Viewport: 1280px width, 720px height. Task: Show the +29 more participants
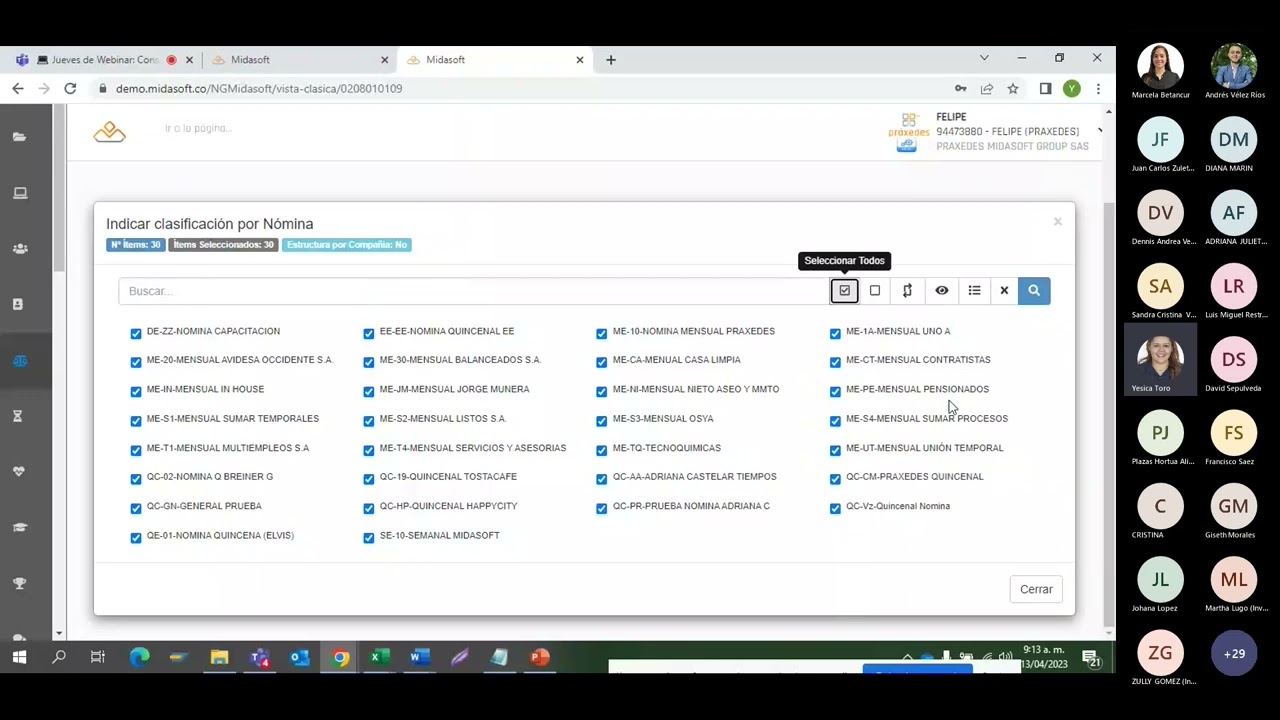[1234, 653]
